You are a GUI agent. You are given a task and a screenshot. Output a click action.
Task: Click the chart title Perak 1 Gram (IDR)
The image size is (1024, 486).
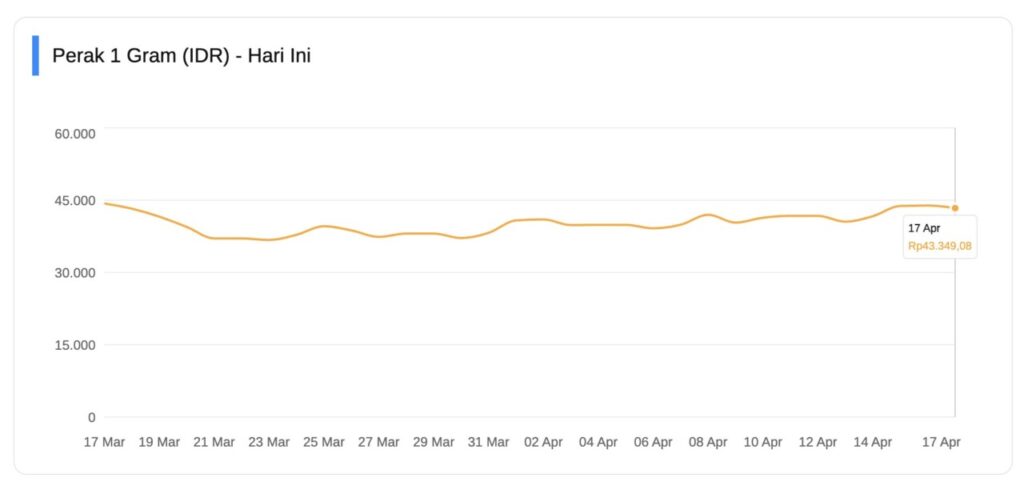(181, 56)
